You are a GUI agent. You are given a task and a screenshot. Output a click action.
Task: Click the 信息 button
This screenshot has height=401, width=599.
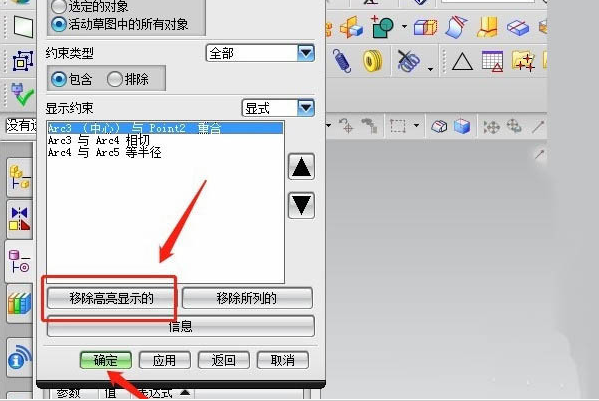181,326
